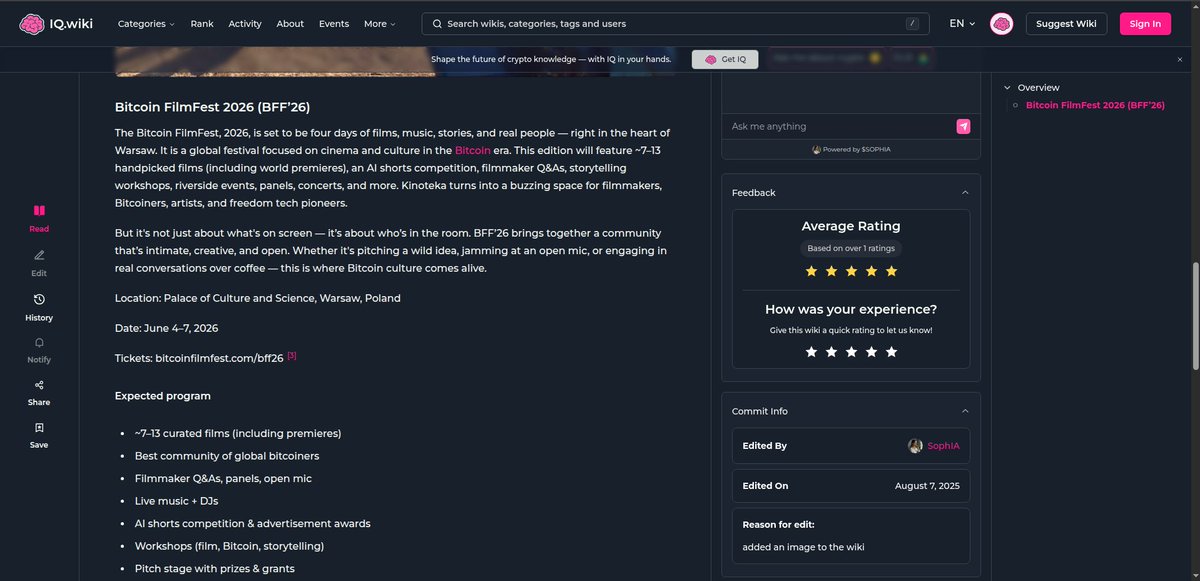Click 'Live music + DJs' list item

[176, 501]
